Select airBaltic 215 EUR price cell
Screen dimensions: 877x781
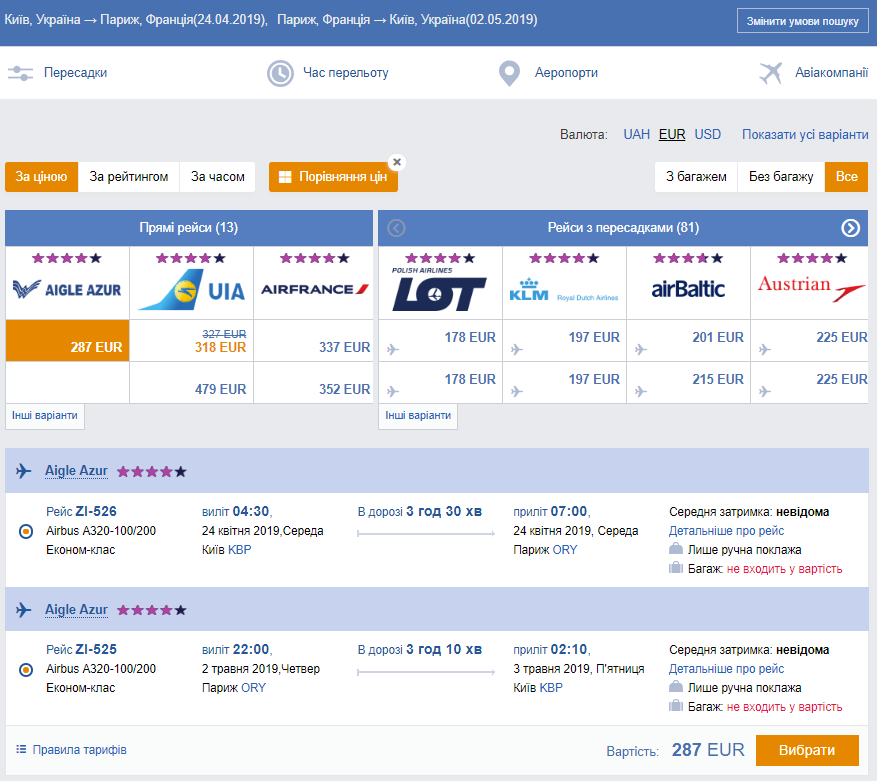click(688, 383)
